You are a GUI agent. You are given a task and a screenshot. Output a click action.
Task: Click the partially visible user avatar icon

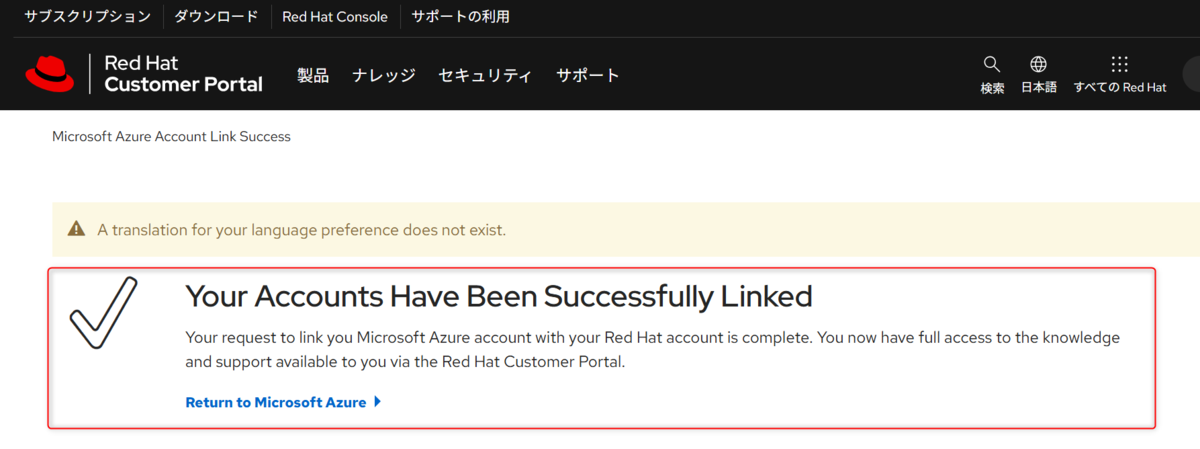[x=1192, y=75]
